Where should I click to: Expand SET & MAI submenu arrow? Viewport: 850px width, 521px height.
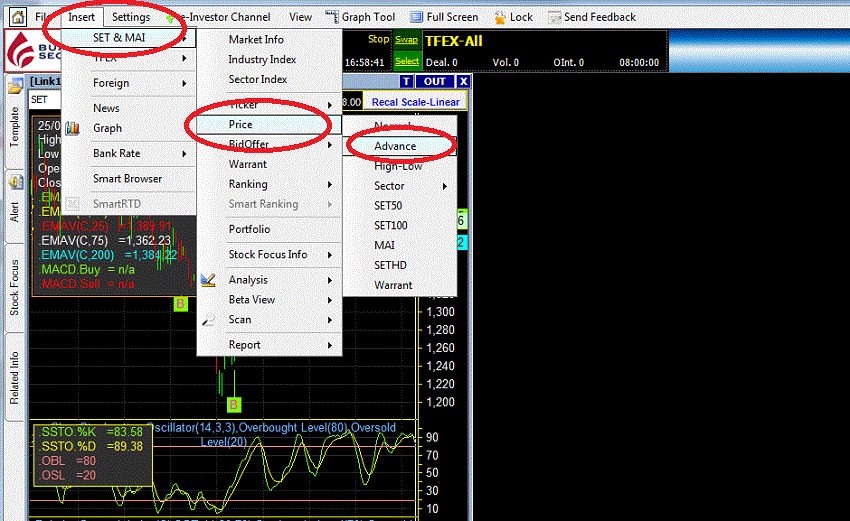(x=185, y=38)
